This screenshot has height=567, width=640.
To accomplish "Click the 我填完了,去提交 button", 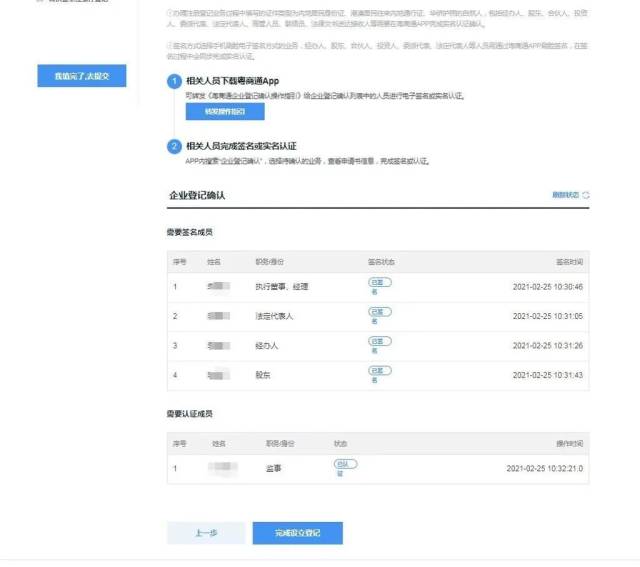I will [x=82, y=76].
